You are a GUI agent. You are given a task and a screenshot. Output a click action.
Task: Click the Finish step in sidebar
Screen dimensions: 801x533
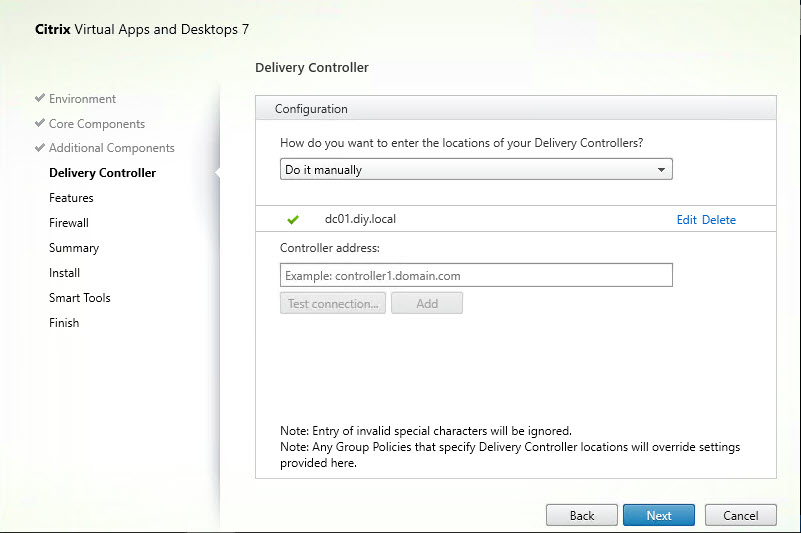tap(64, 323)
